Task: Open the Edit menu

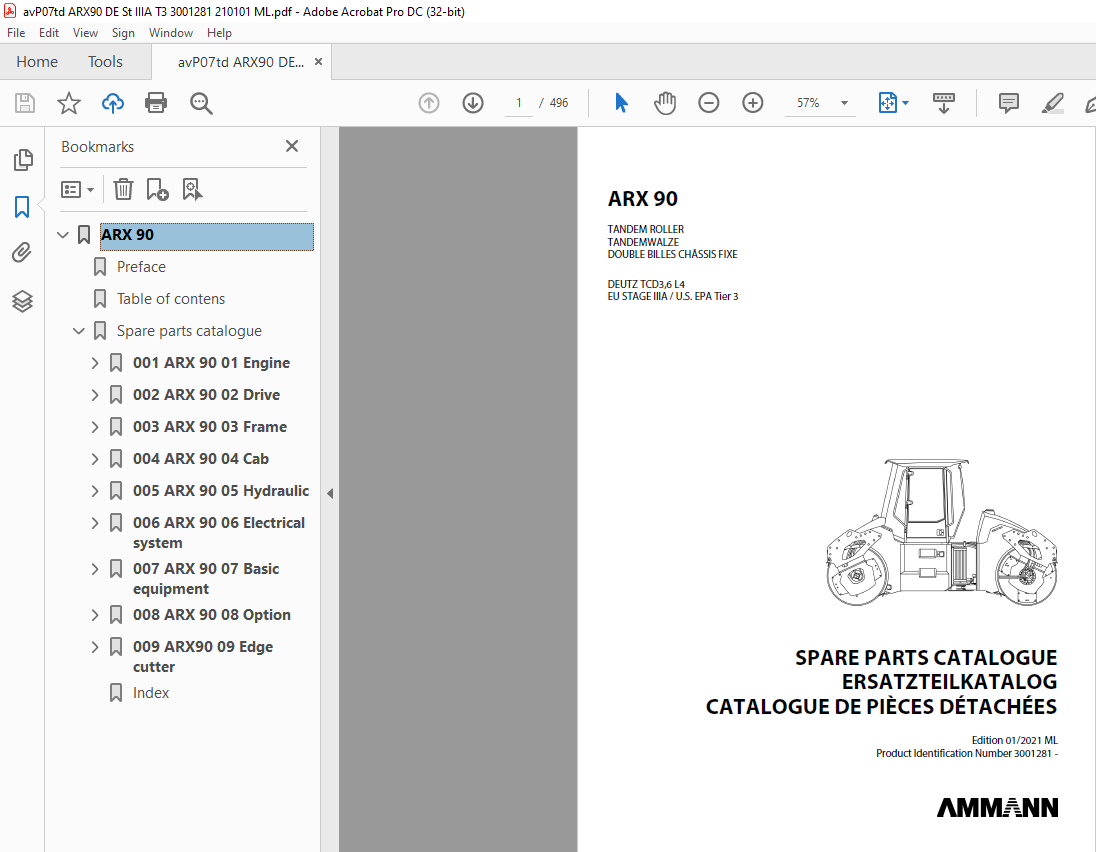Action: point(49,33)
